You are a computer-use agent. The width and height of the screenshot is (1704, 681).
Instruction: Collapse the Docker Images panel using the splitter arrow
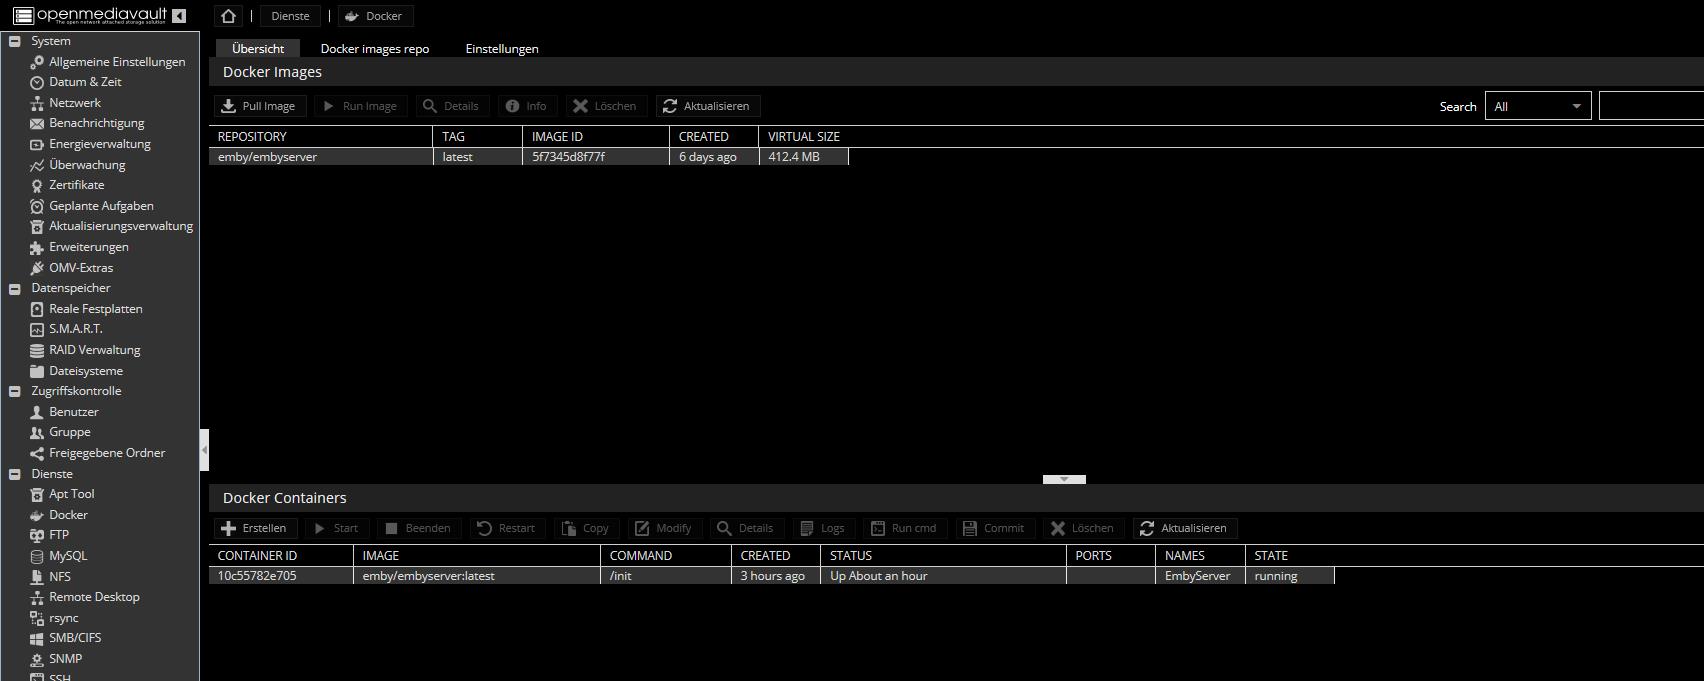[x=1064, y=479]
